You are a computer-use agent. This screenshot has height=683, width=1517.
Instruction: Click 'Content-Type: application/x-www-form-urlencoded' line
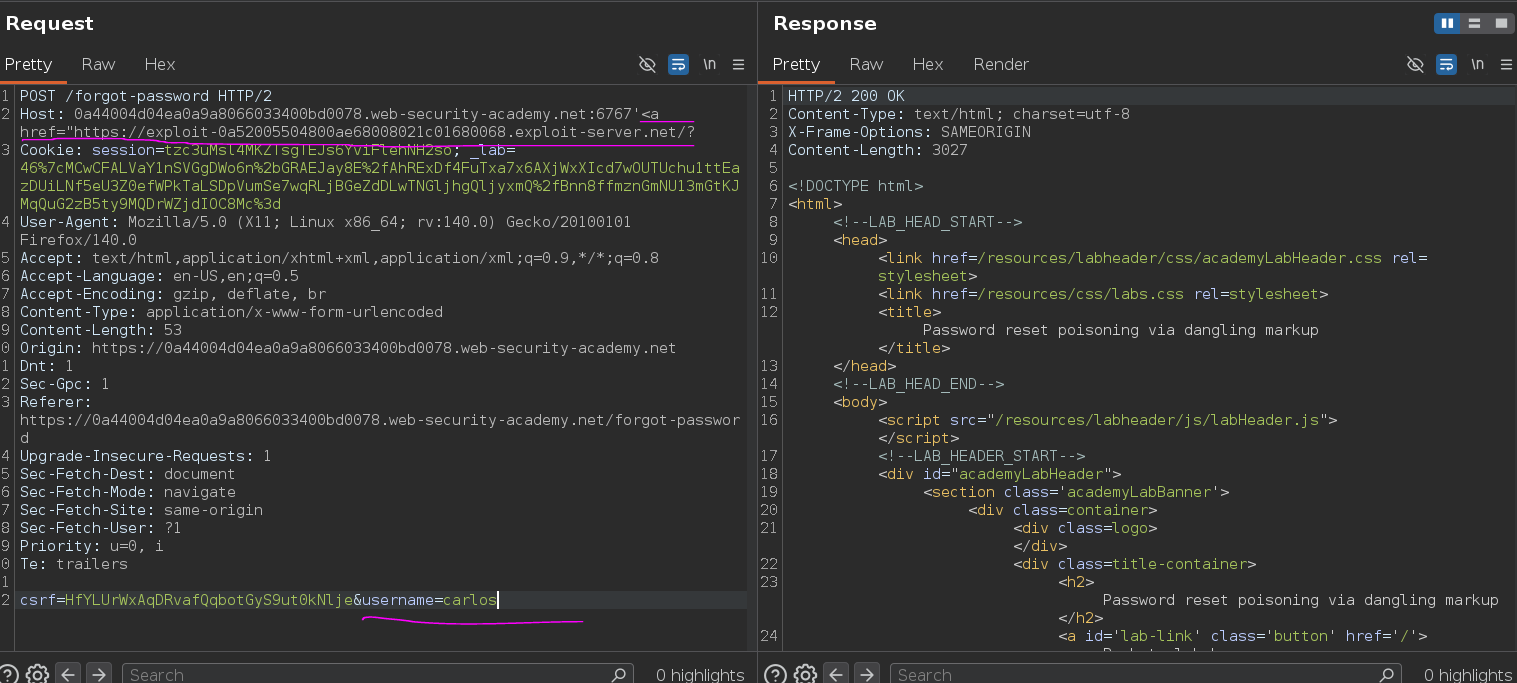(x=231, y=312)
